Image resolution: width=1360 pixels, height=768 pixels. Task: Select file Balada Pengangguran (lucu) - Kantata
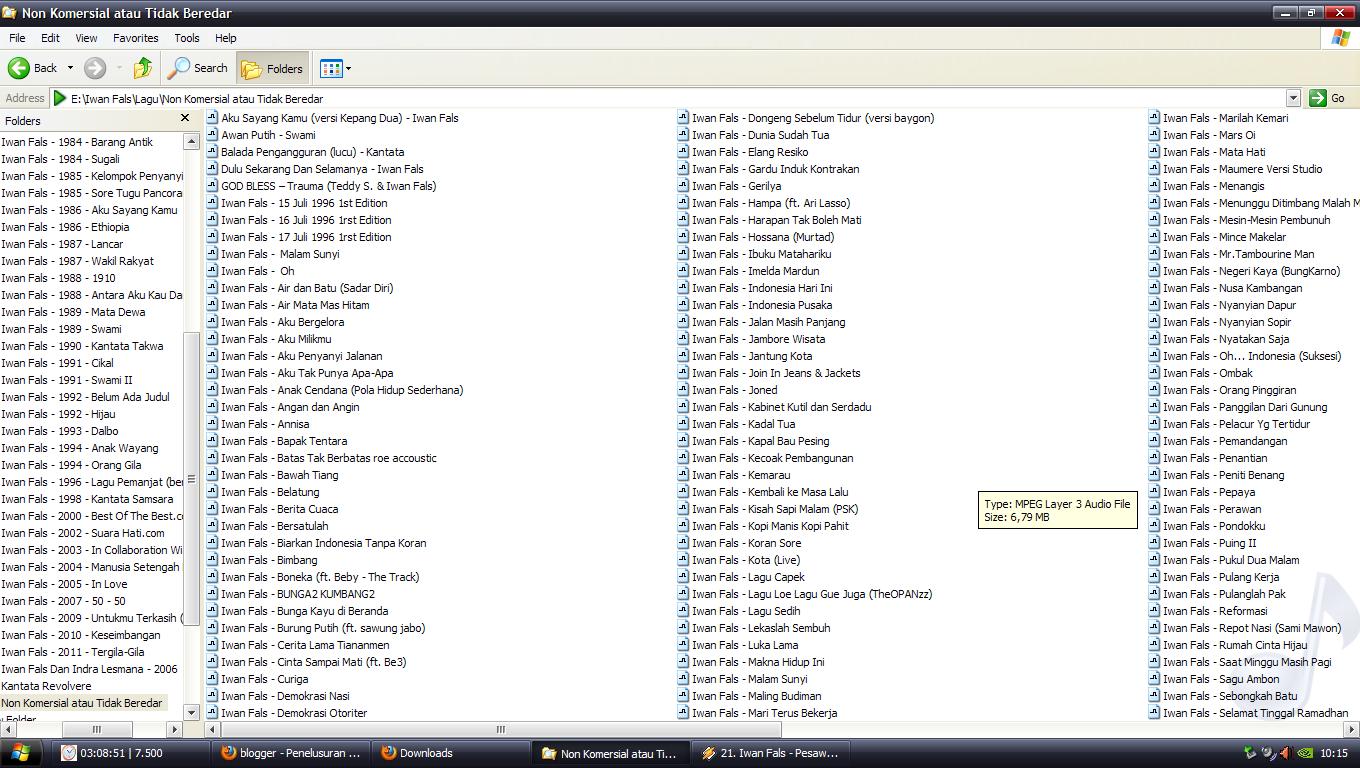(312, 152)
